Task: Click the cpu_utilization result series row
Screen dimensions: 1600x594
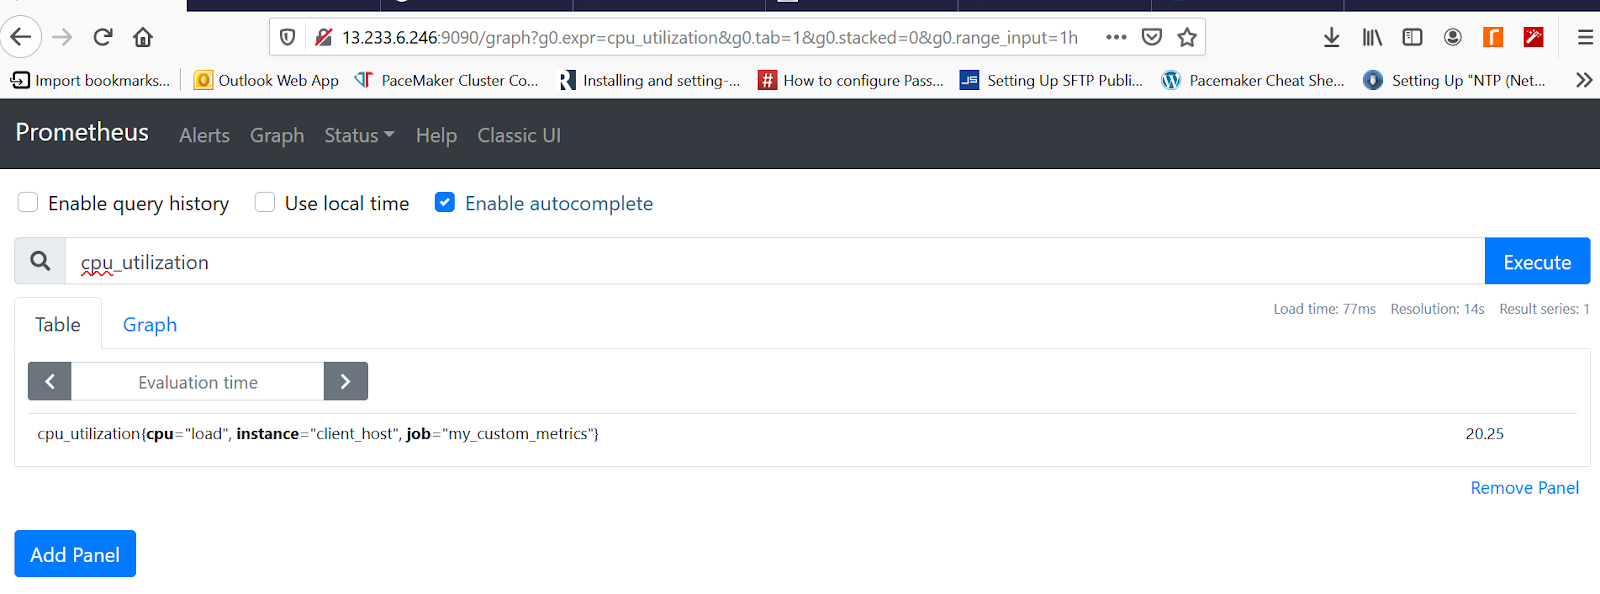Action: 802,434
